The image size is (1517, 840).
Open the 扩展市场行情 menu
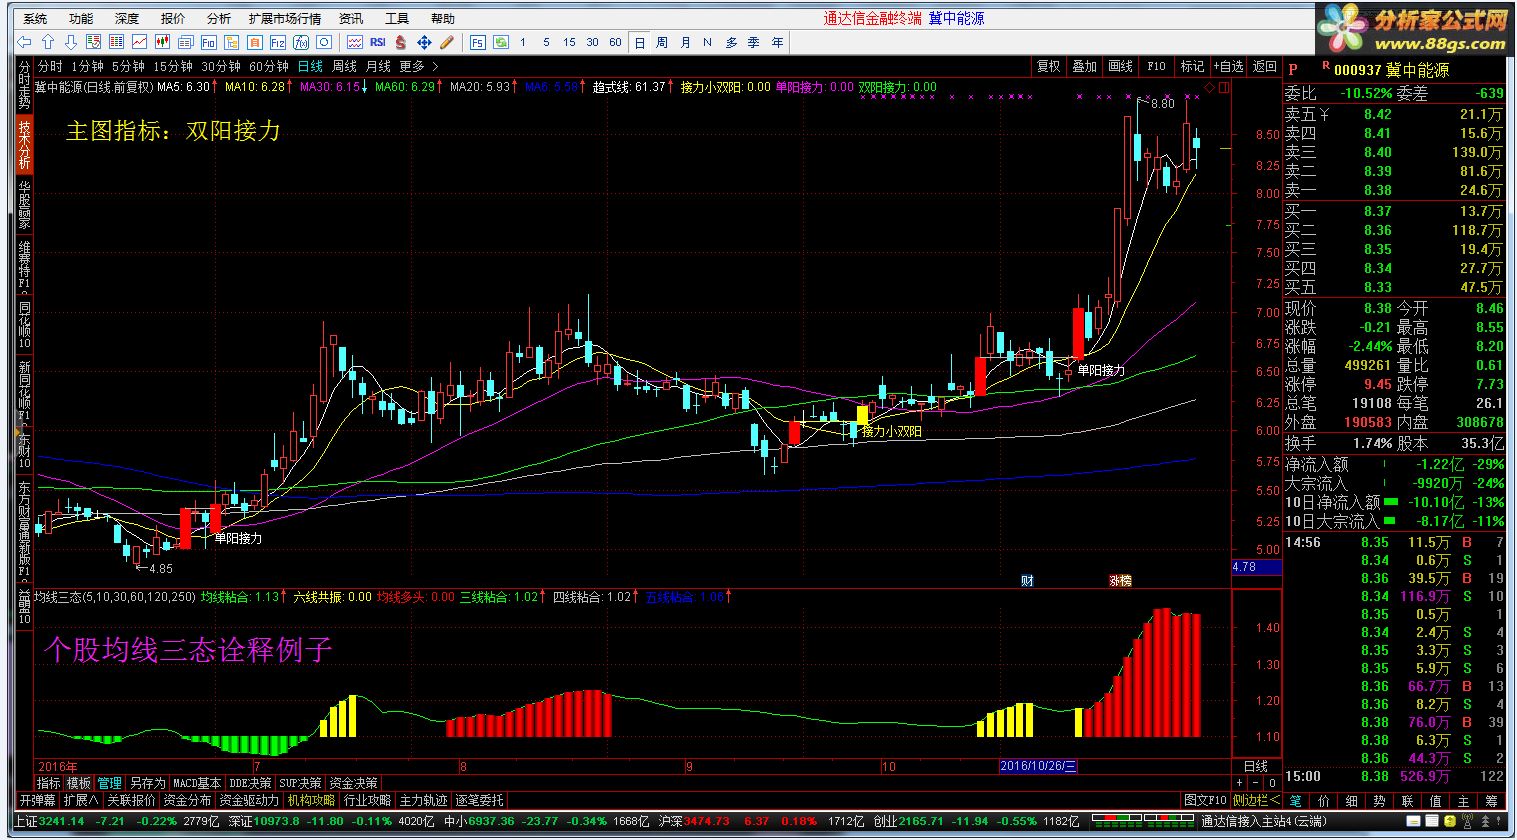pyautogui.click(x=285, y=18)
